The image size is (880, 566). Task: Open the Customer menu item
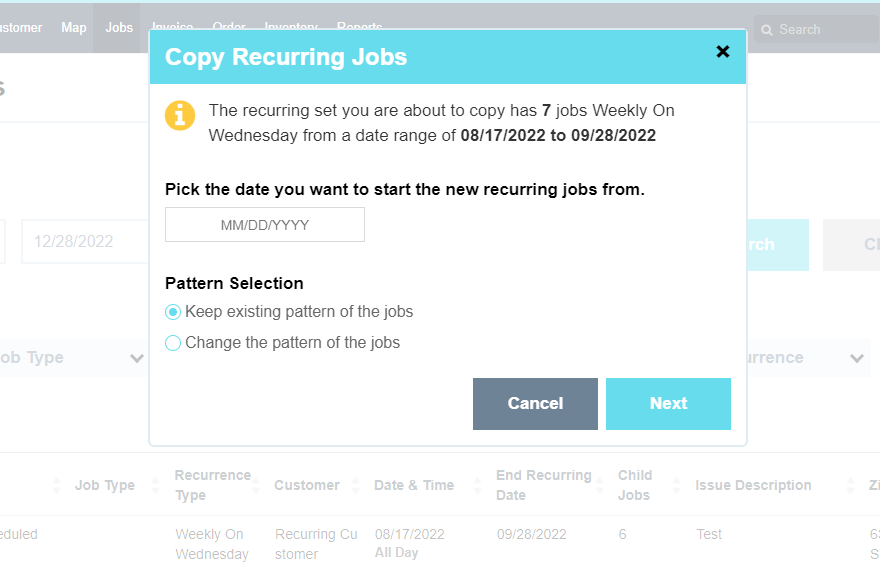tap(20, 28)
